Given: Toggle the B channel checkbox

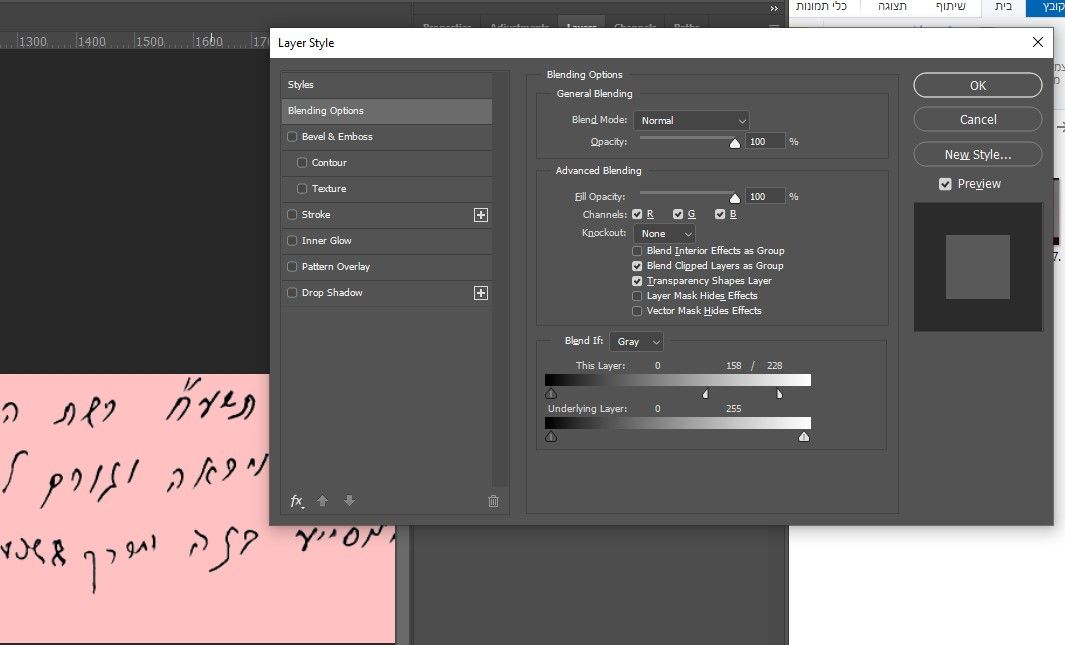Looking at the screenshot, I should pos(720,214).
